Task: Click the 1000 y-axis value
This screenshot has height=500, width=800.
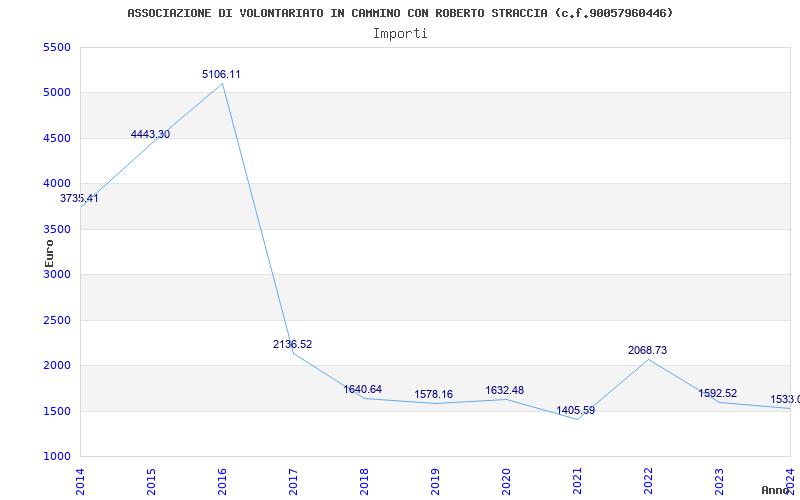Action: [x=57, y=456]
